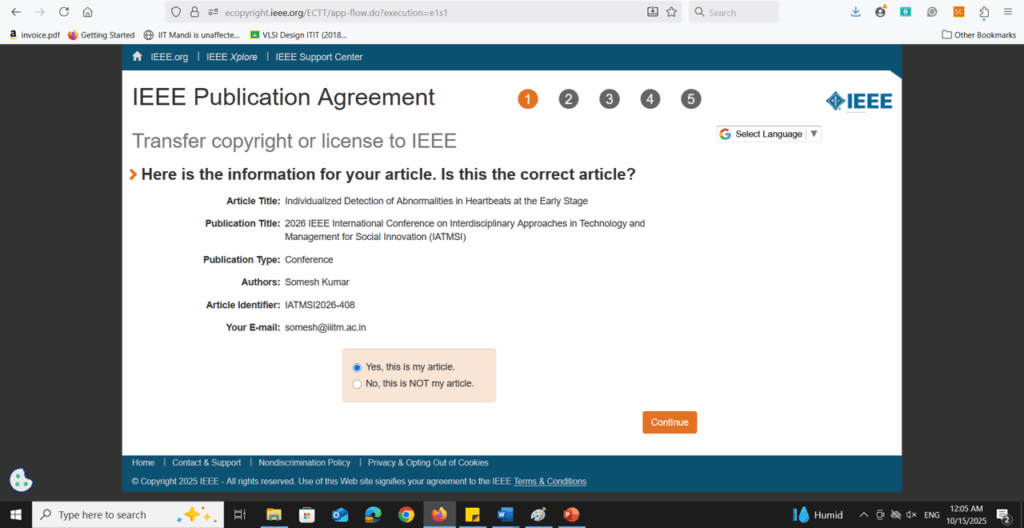
Task: Select 'No, this is NOT my article'
Action: click(x=357, y=384)
